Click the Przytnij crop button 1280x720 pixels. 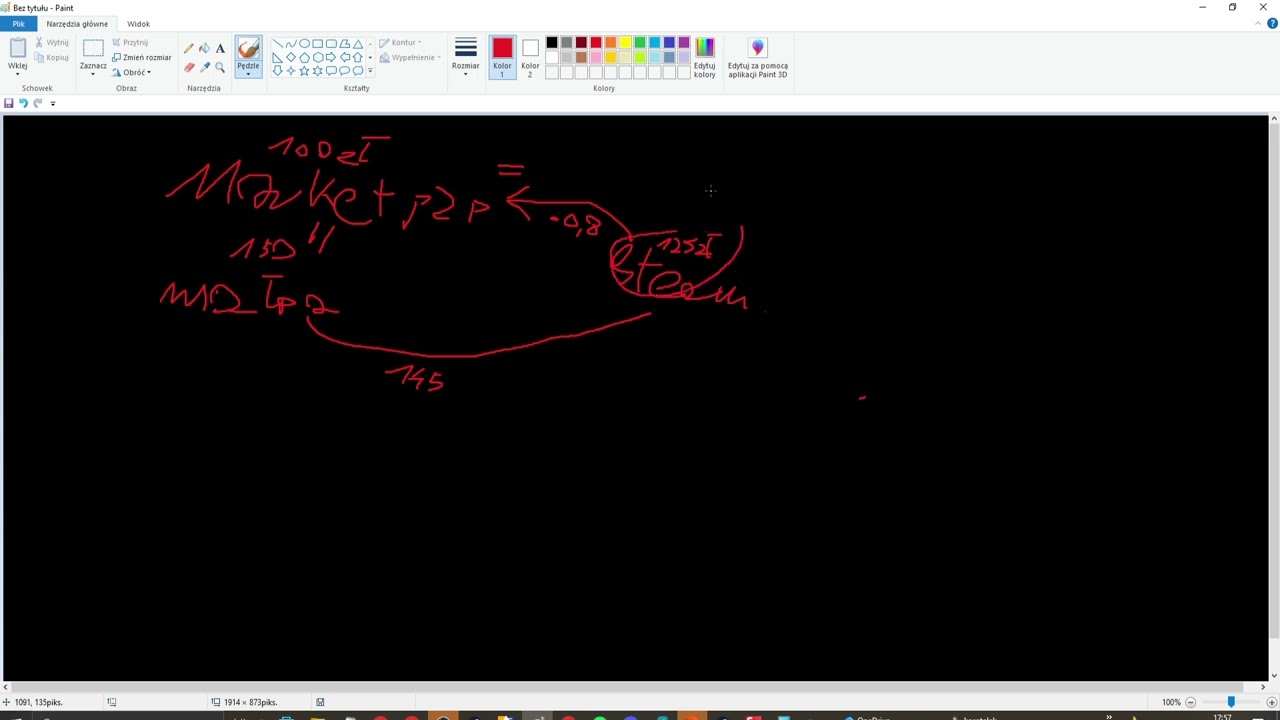[x=130, y=42]
